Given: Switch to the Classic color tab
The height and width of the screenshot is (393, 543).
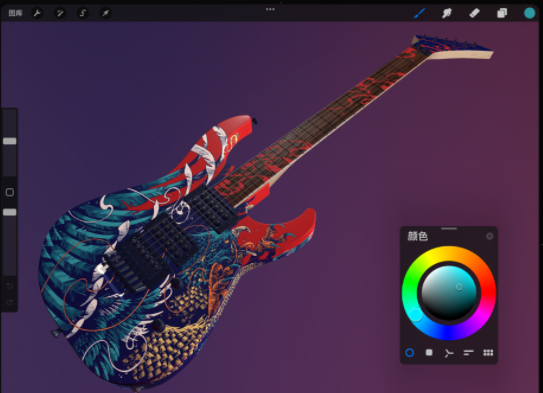Looking at the screenshot, I should (x=429, y=352).
